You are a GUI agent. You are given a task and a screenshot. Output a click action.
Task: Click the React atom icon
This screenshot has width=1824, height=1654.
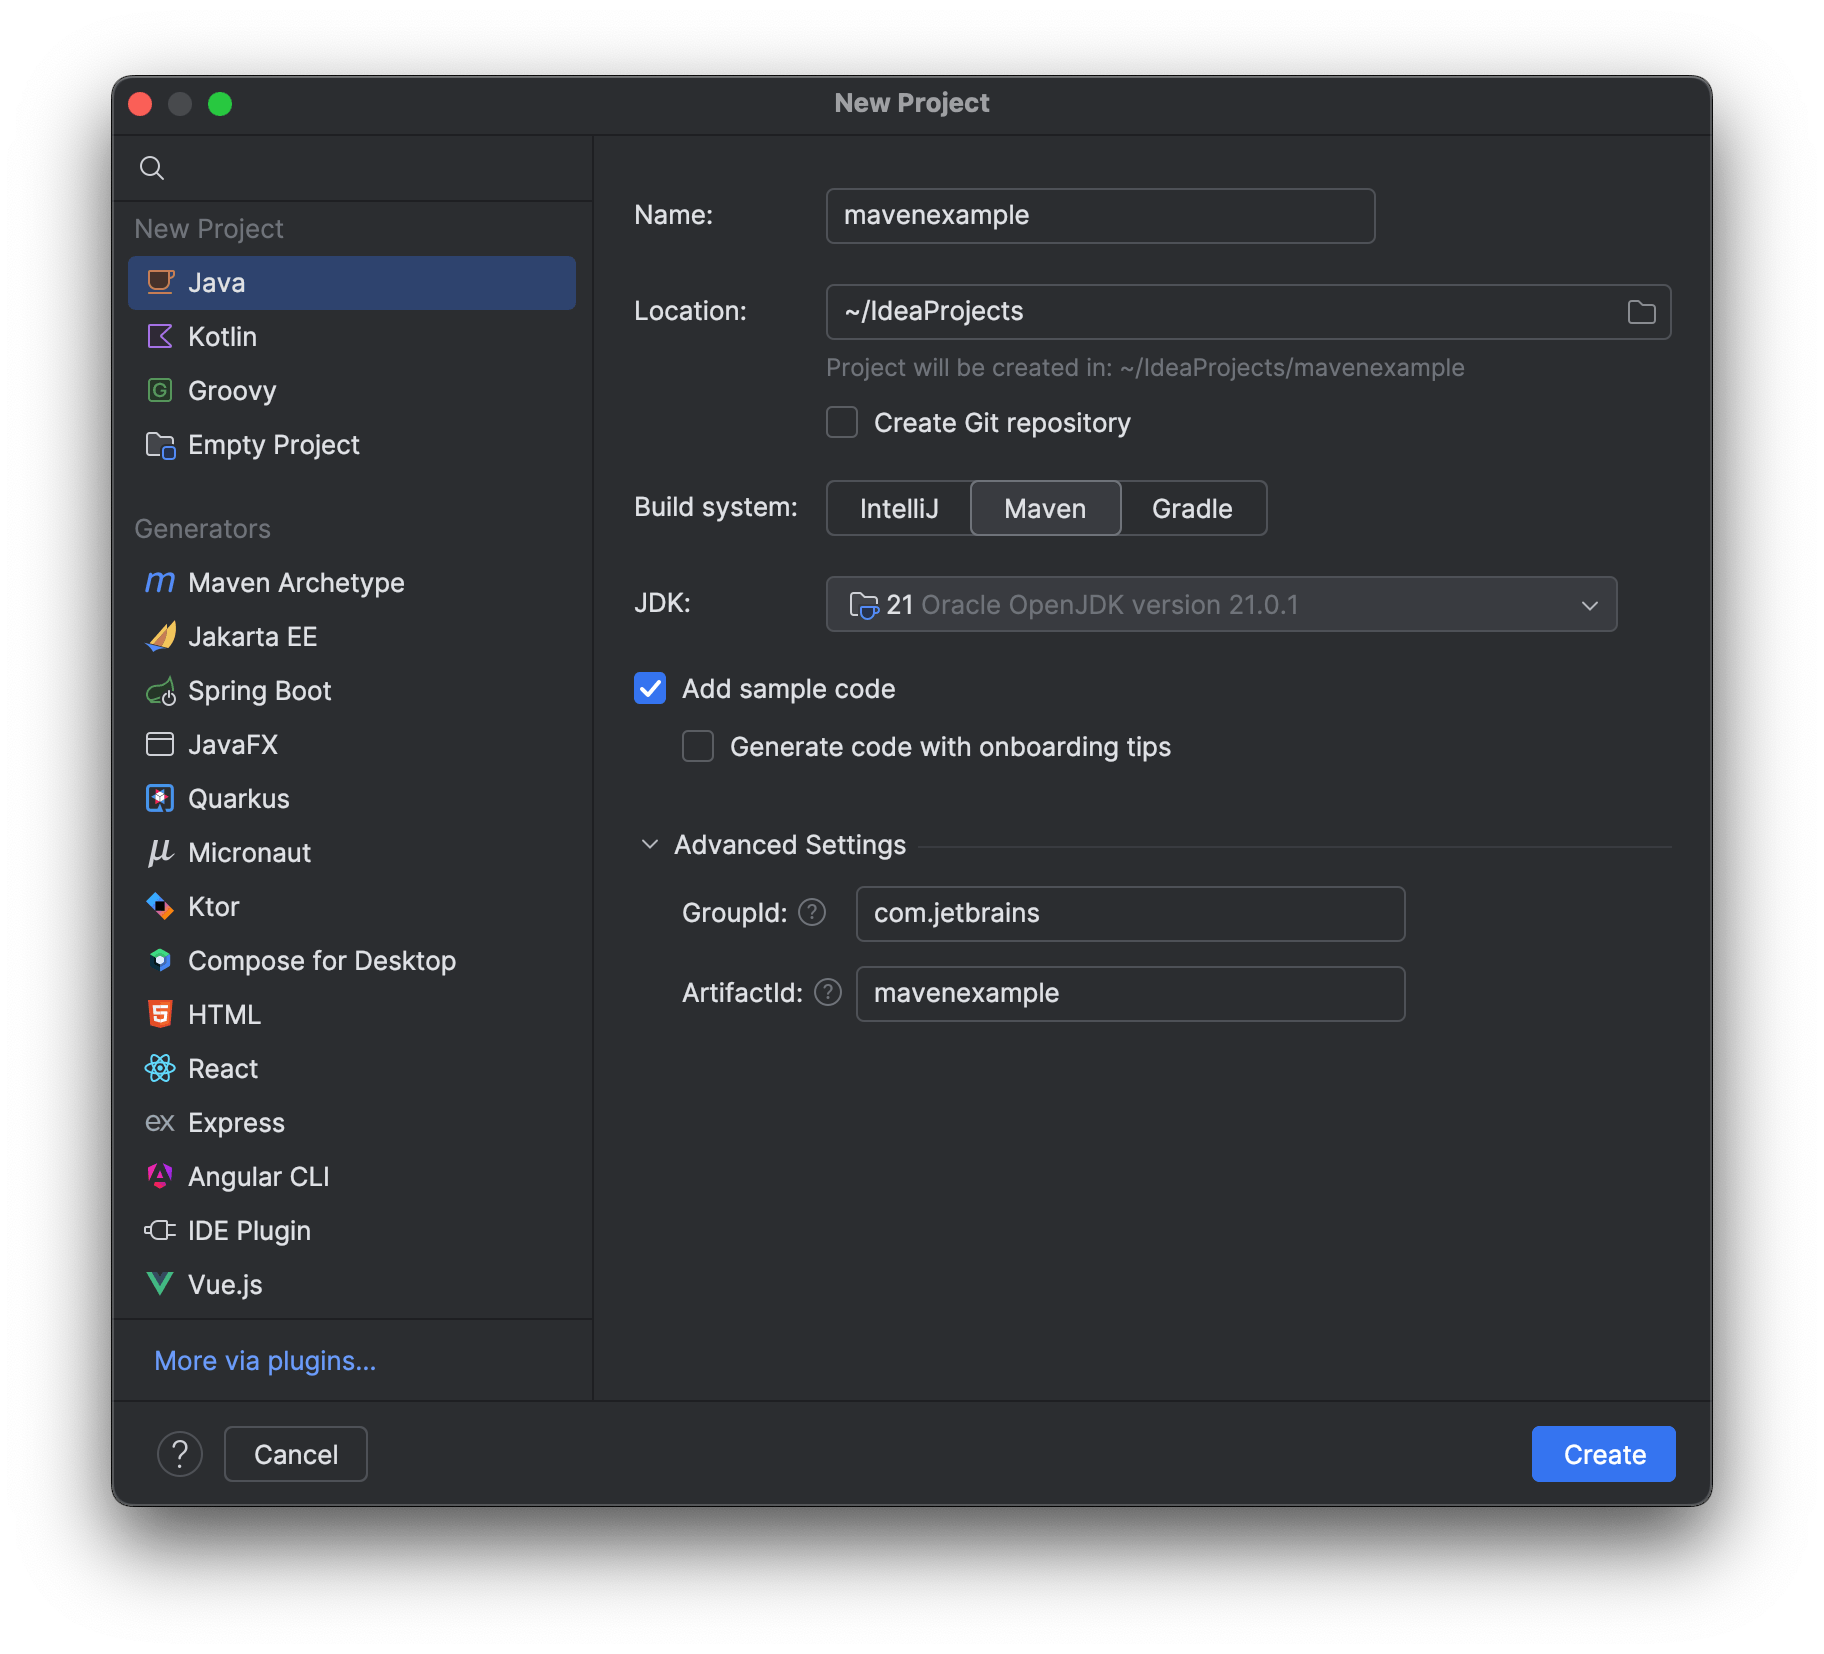point(160,1068)
